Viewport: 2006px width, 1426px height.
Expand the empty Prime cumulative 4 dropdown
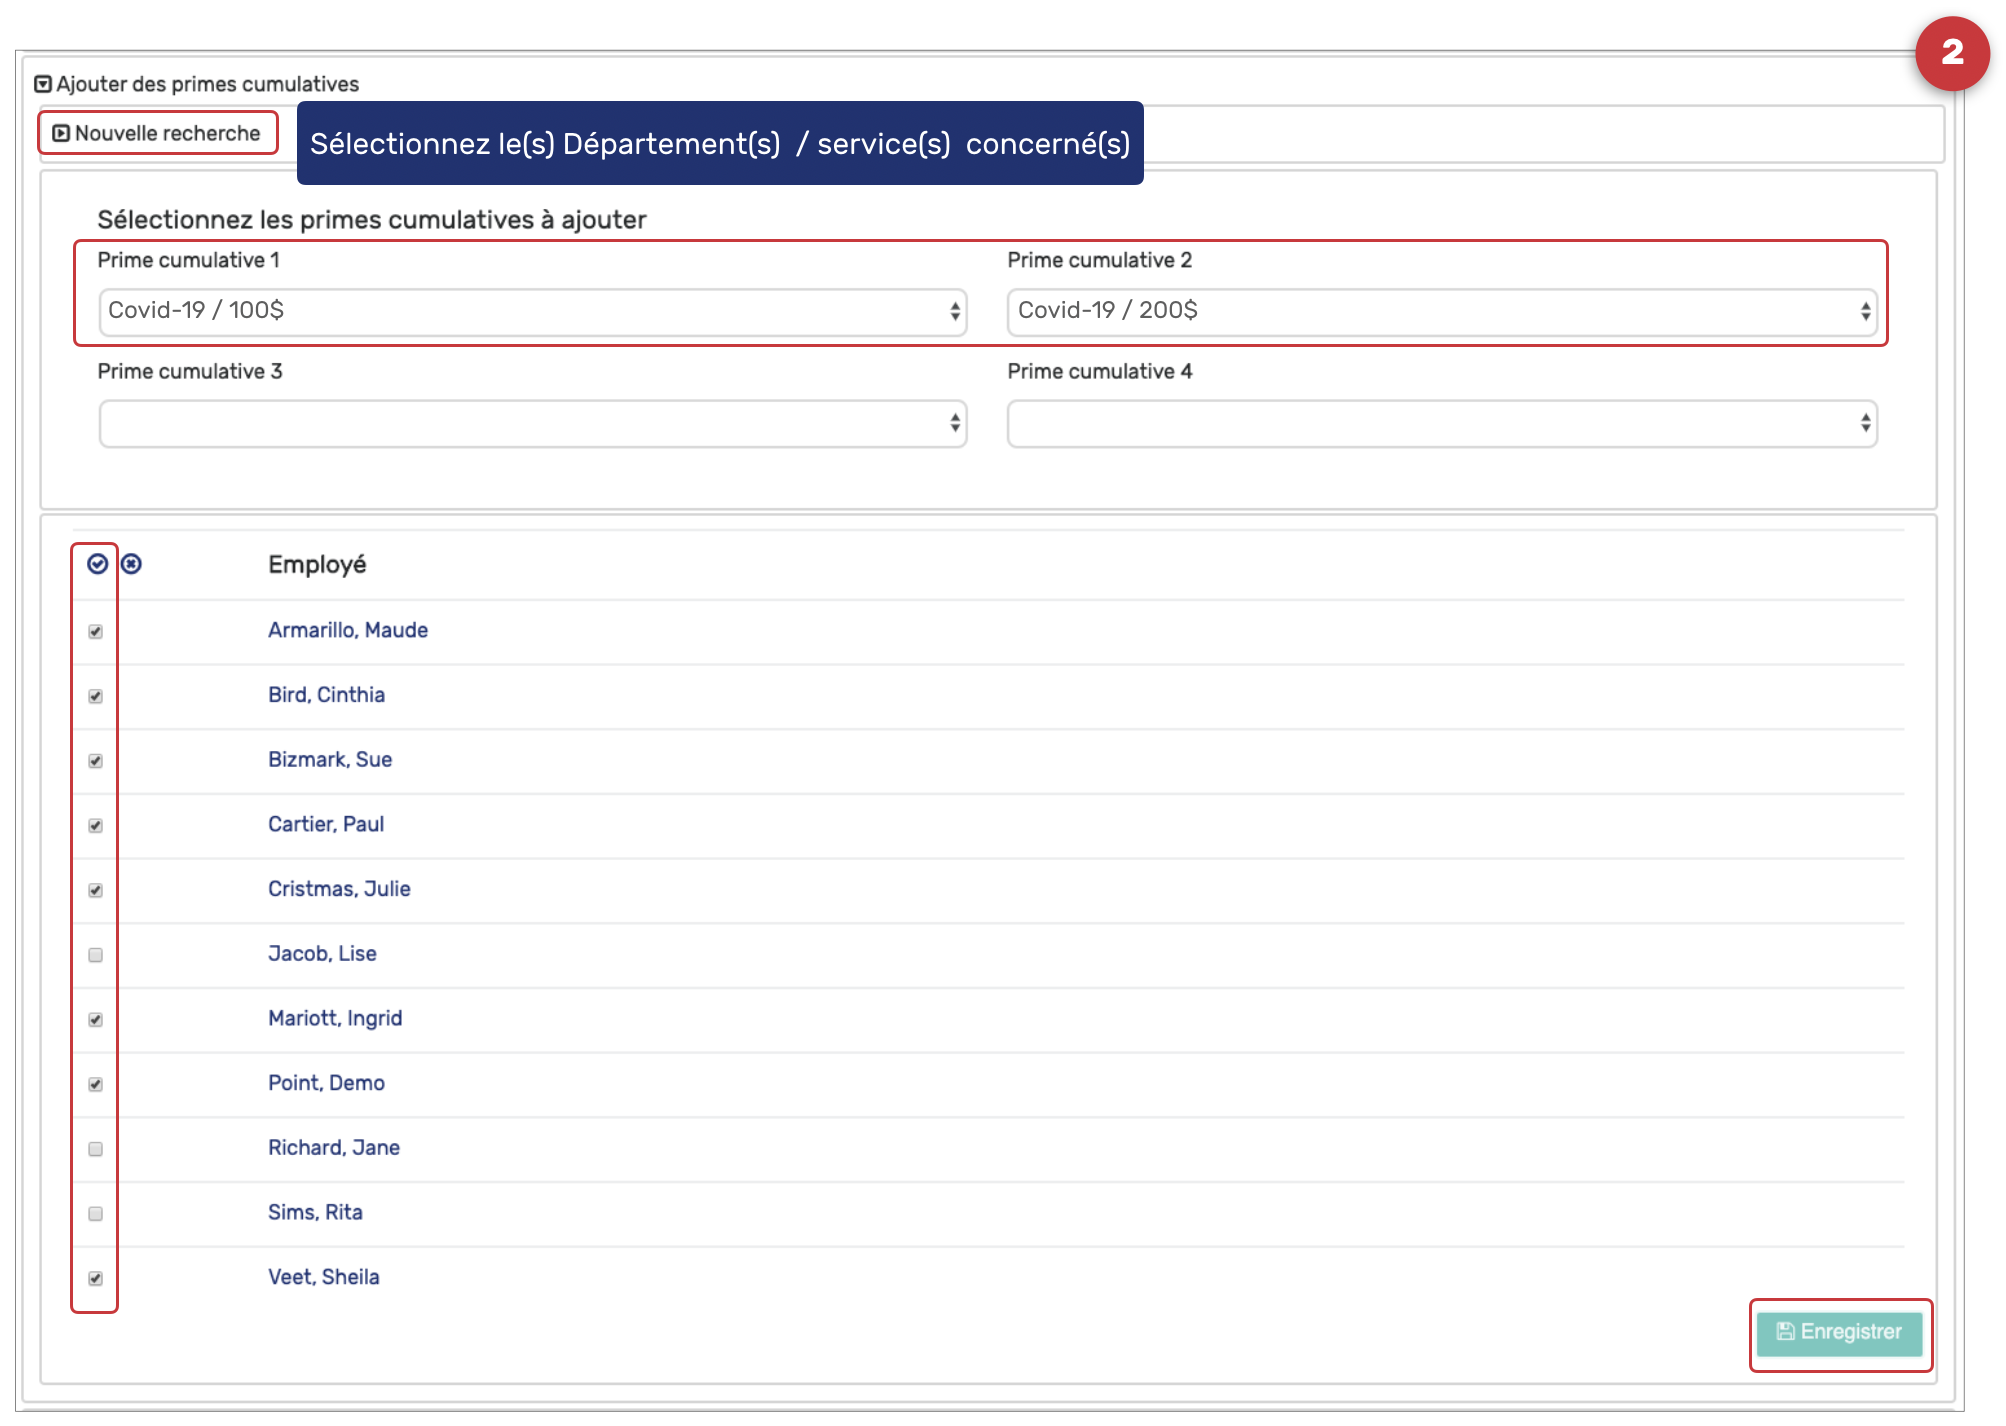coord(1441,424)
